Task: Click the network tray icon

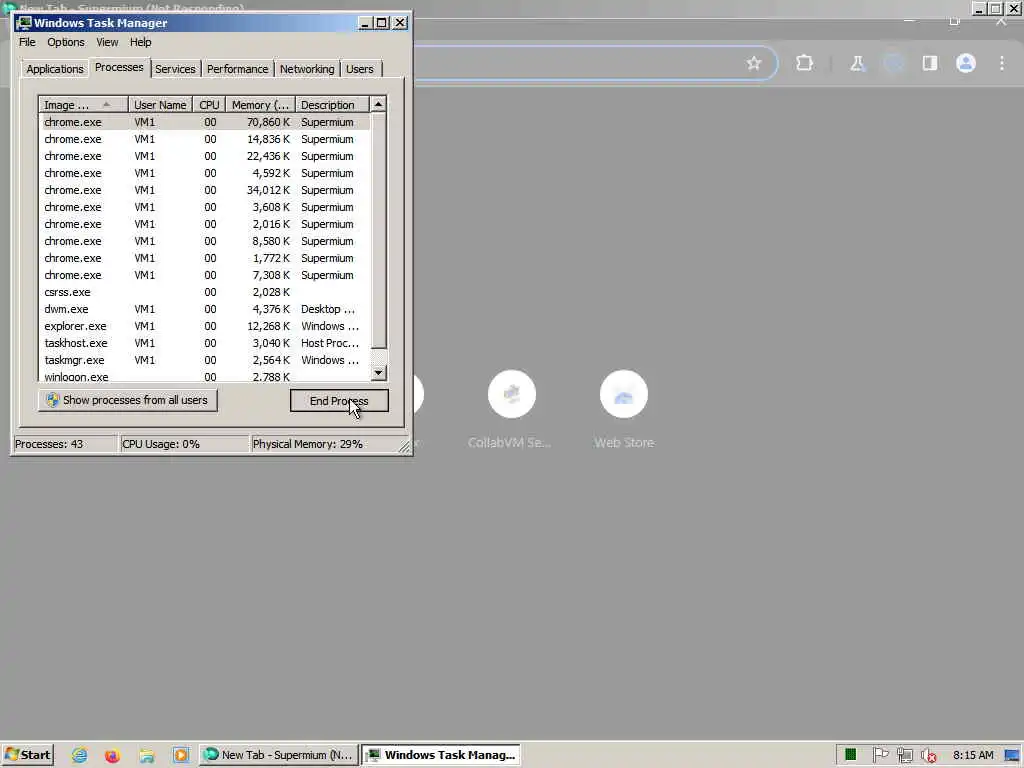Action: tap(904, 756)
